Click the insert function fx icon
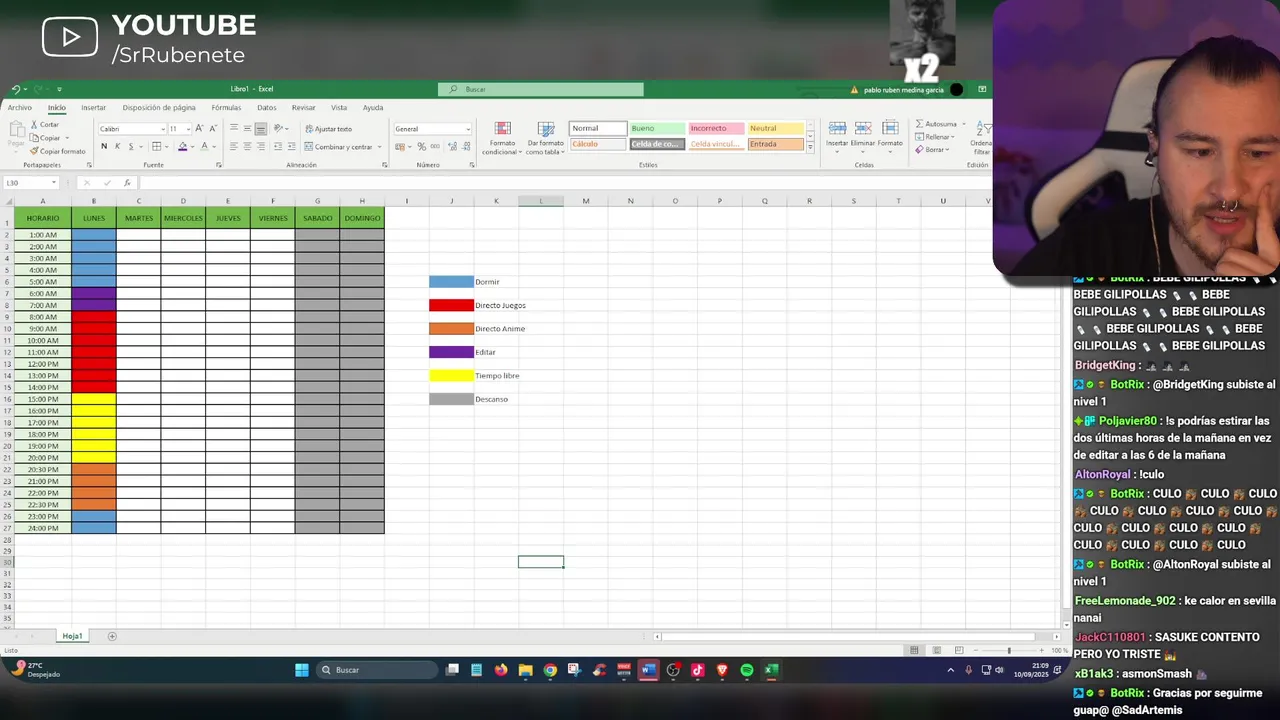The width and height of the screenshot is (1280, 720). click(x=127, y=183)
